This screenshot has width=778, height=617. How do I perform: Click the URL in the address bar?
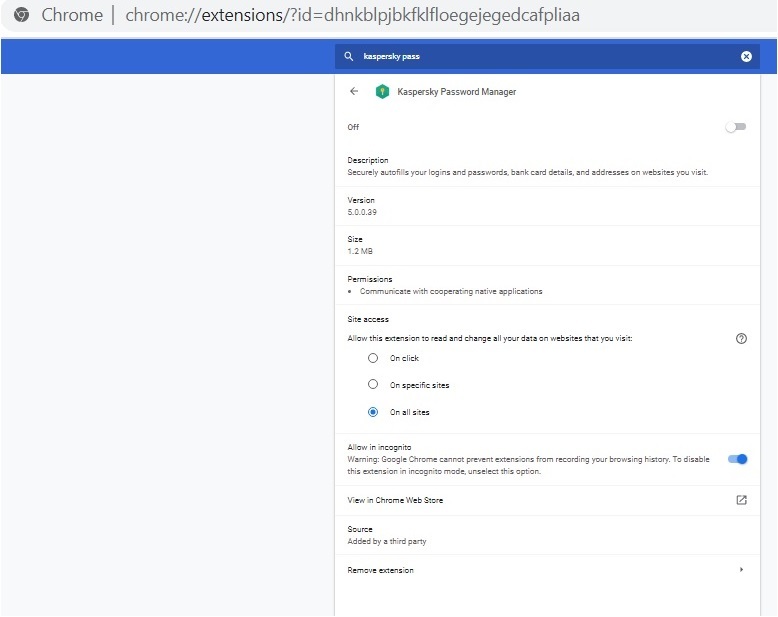(x=352, y=15)
